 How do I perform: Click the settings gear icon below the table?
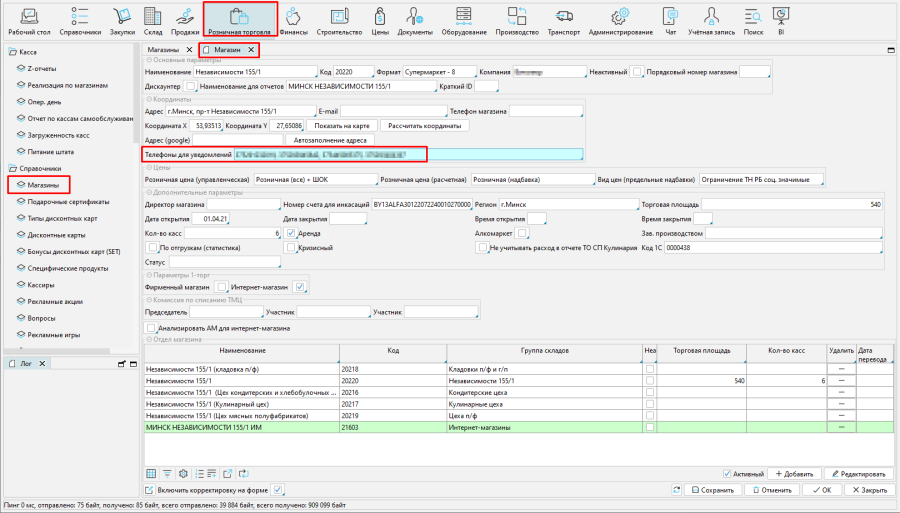(183, 473)
